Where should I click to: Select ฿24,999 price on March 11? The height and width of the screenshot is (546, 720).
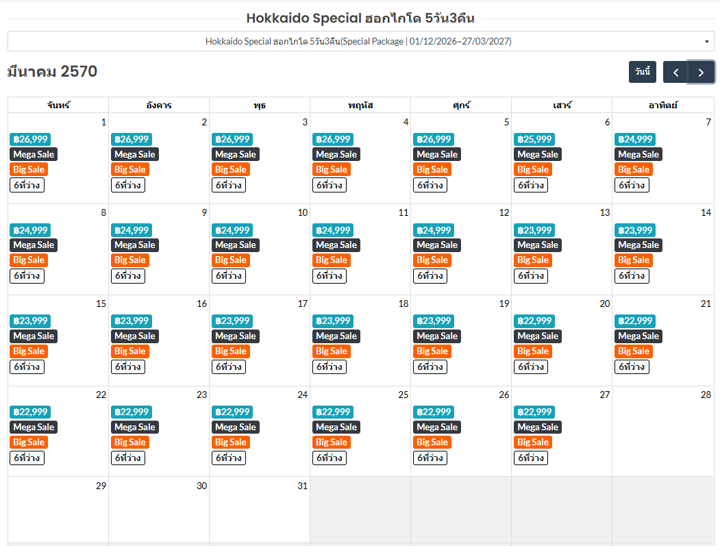tap(333, 230)
